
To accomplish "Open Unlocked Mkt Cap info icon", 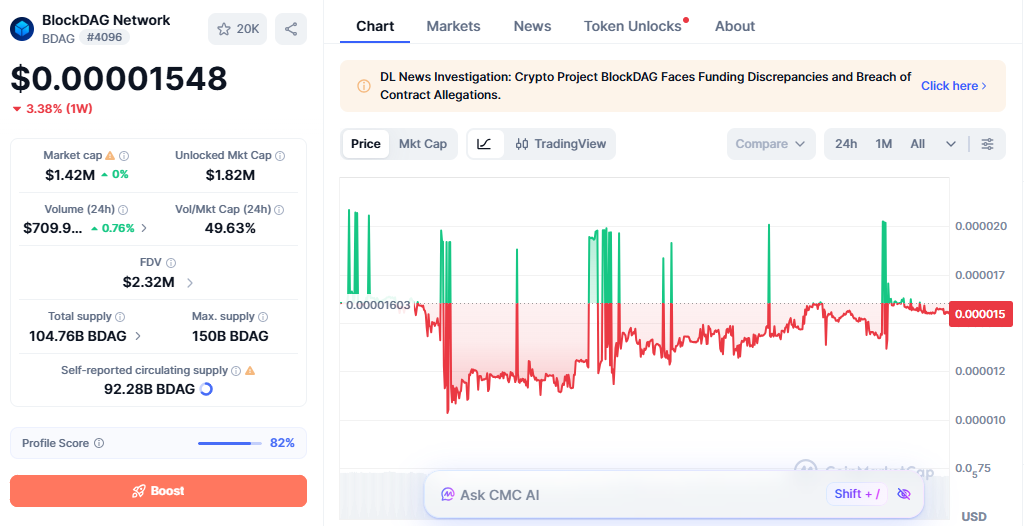I will 280,156.
